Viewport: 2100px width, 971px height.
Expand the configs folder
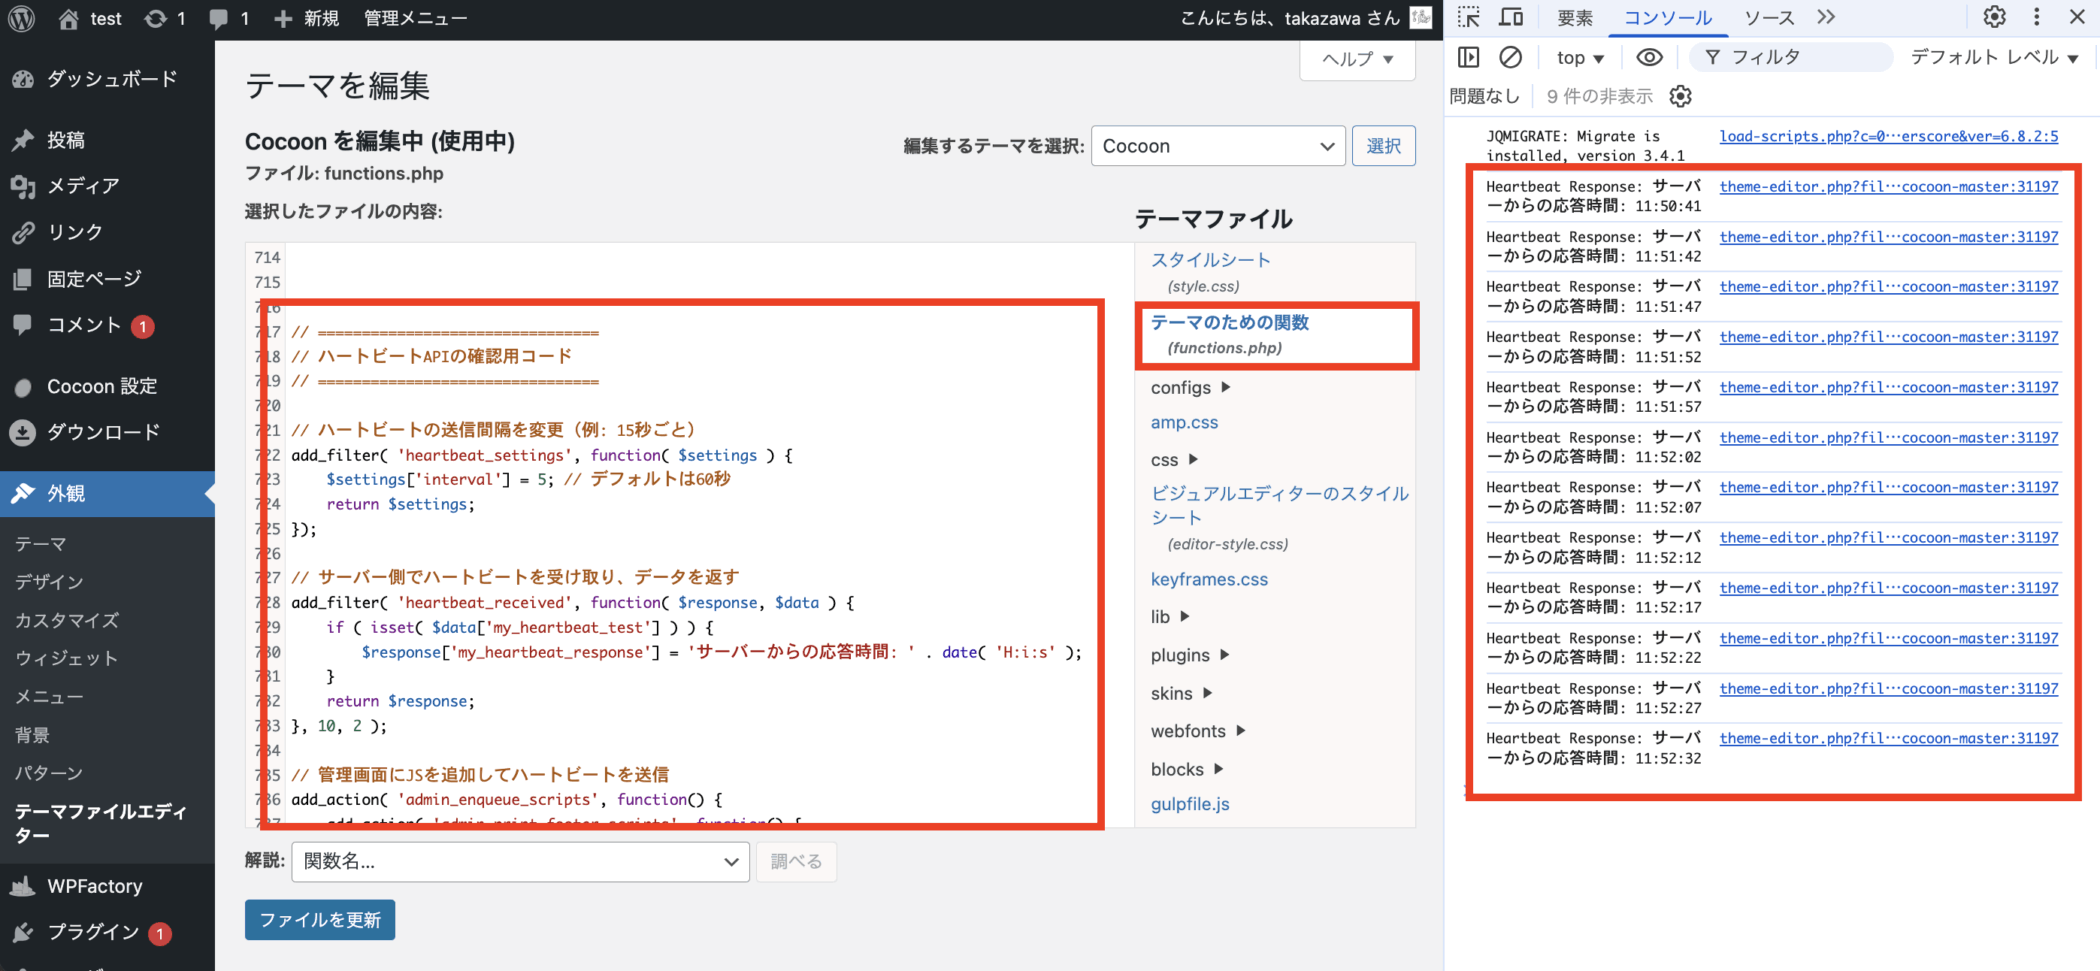(x=1190, y=388)
